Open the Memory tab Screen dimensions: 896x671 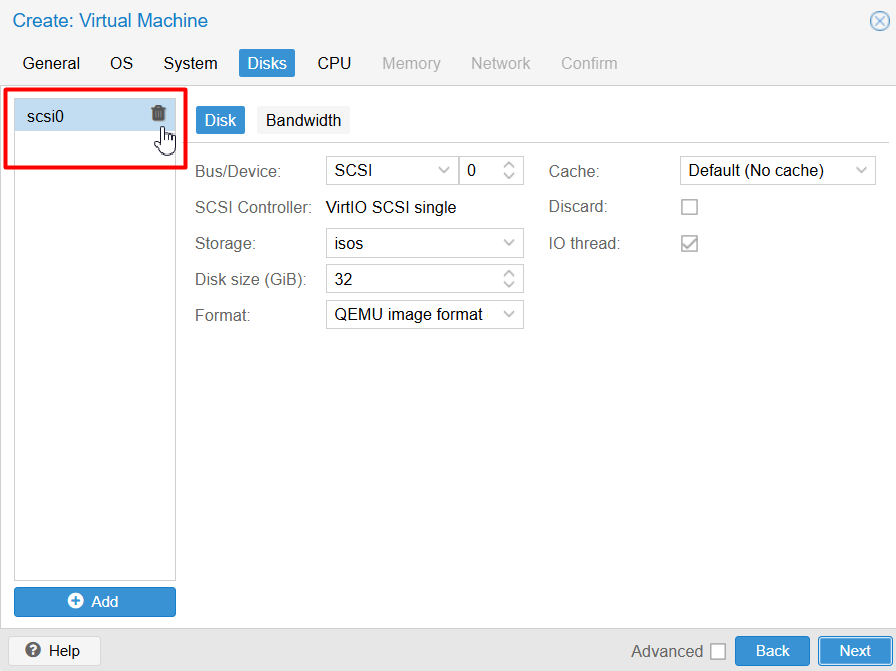tap(411, 63)
